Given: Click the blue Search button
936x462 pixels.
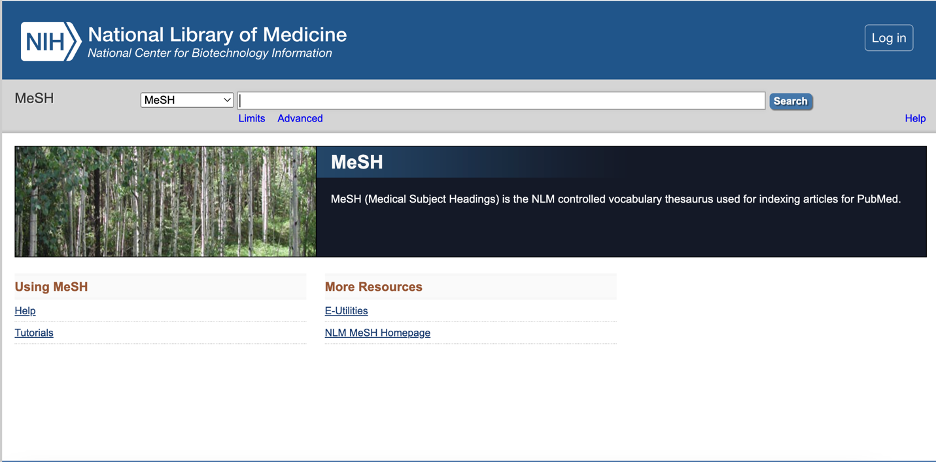Looking at the screenshot, I should point(790,101).
